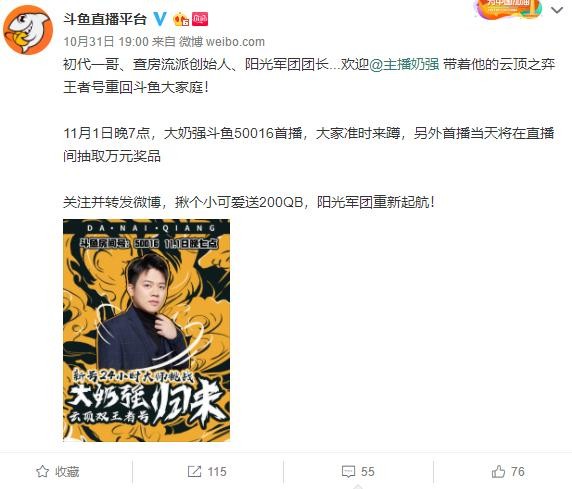Open the 斗鱼直播平台 username link

tap(105, 19)
